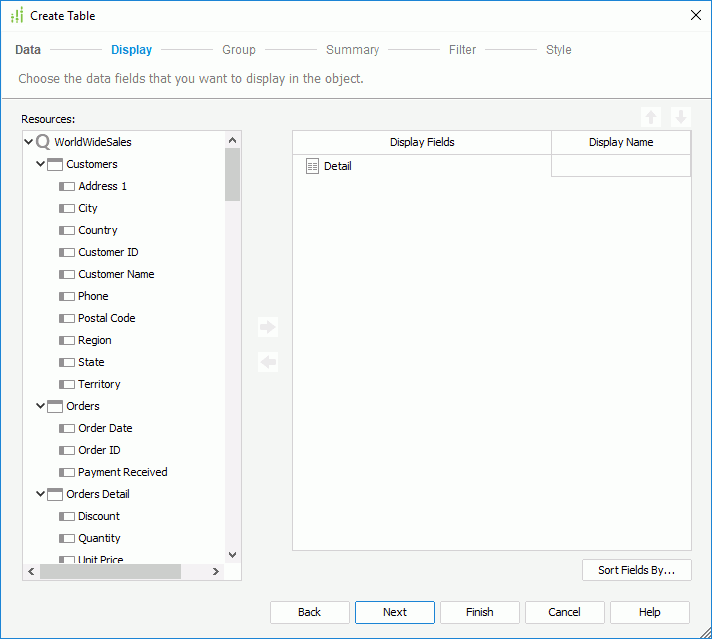Select the Postal Code field label
712x639 pixels.
coord(107,318)
